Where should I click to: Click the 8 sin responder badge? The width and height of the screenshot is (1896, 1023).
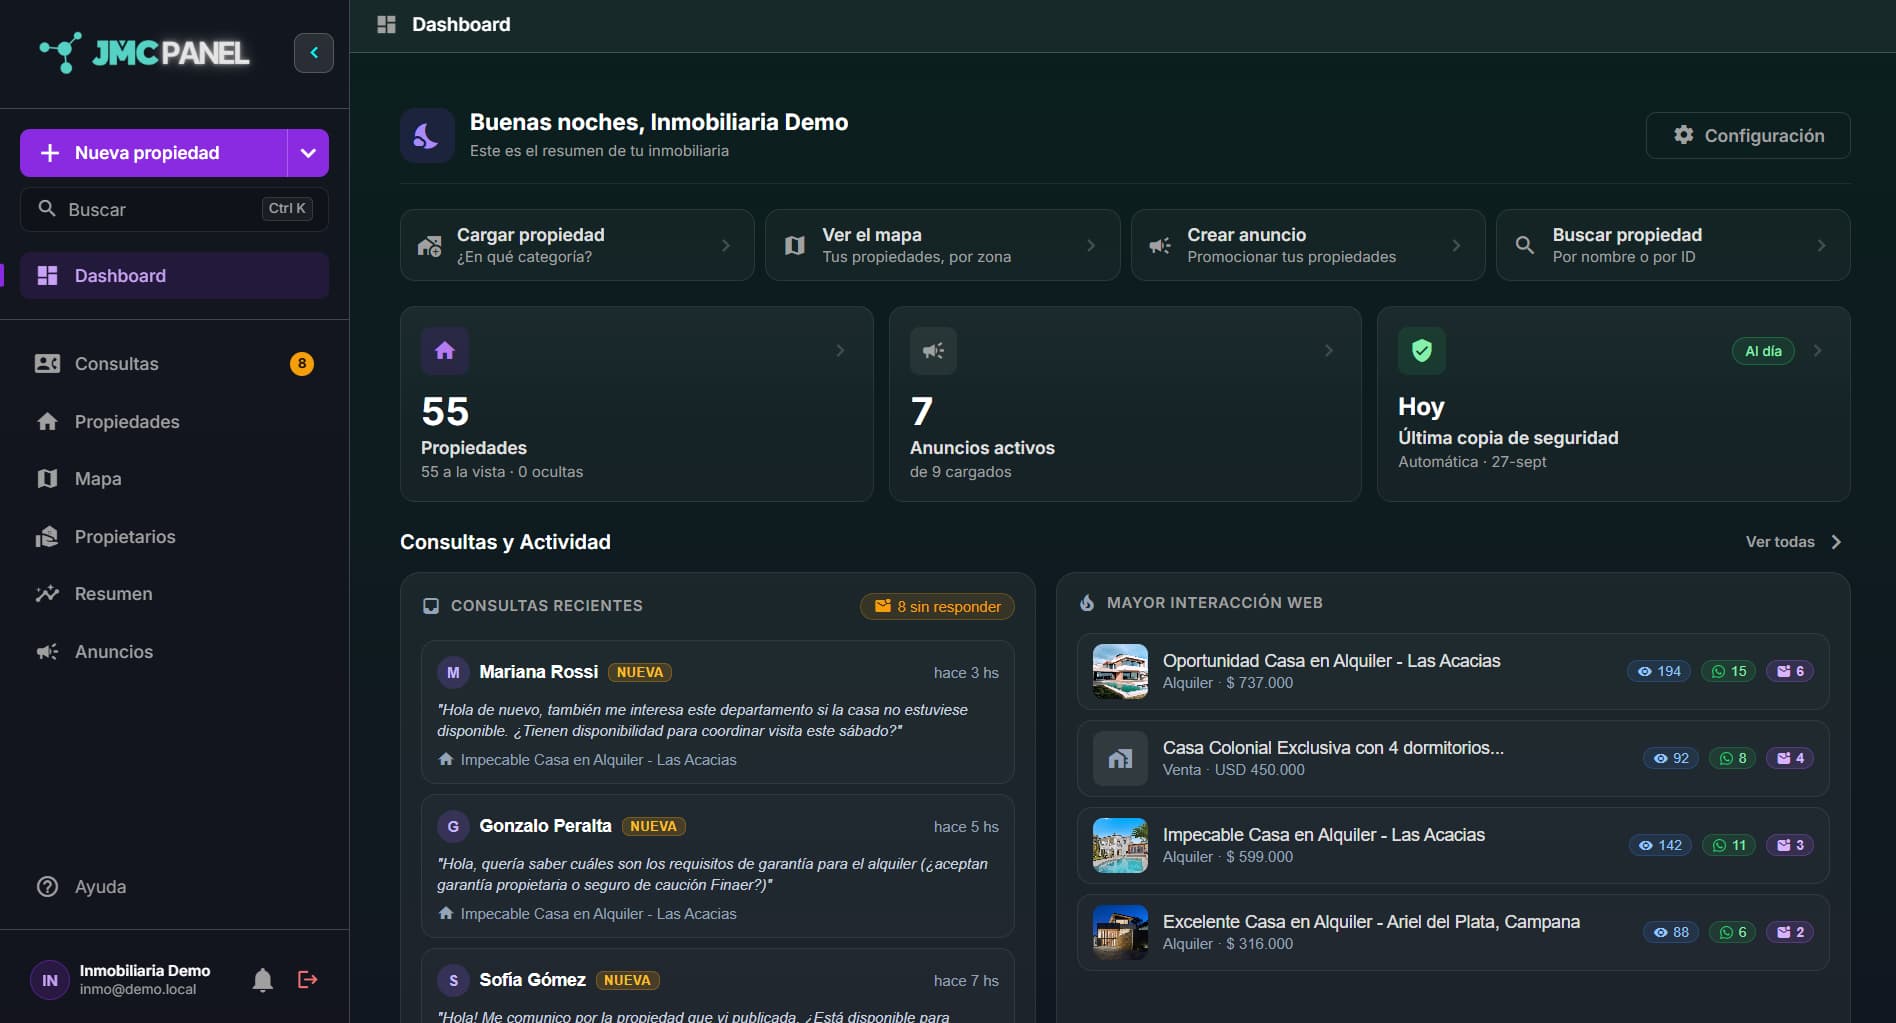[x=937, y=606]
